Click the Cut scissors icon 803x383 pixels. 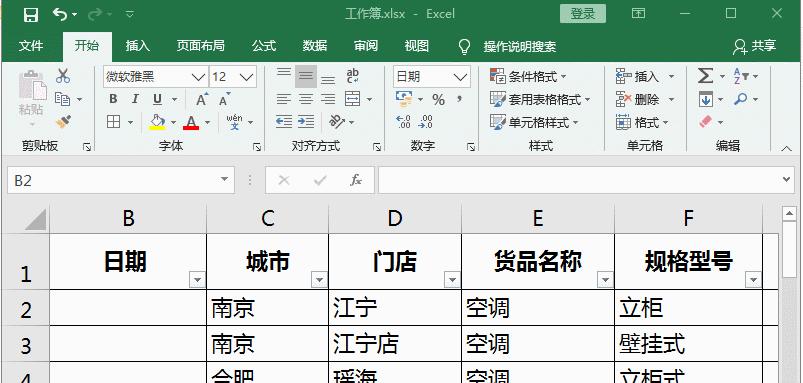coord(63,76)
